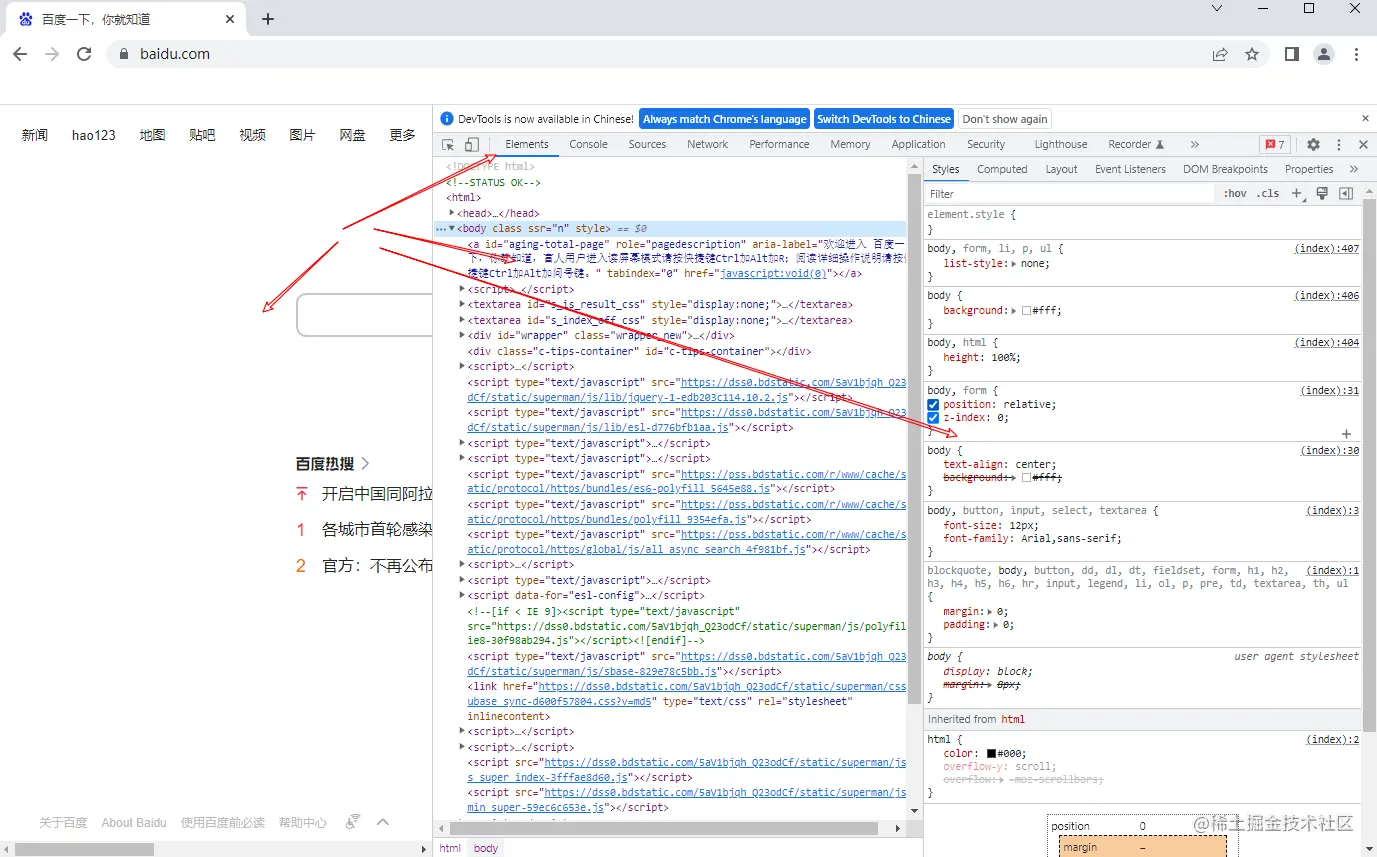Toggle the computed styles sidebar icon

(1346, 194)
